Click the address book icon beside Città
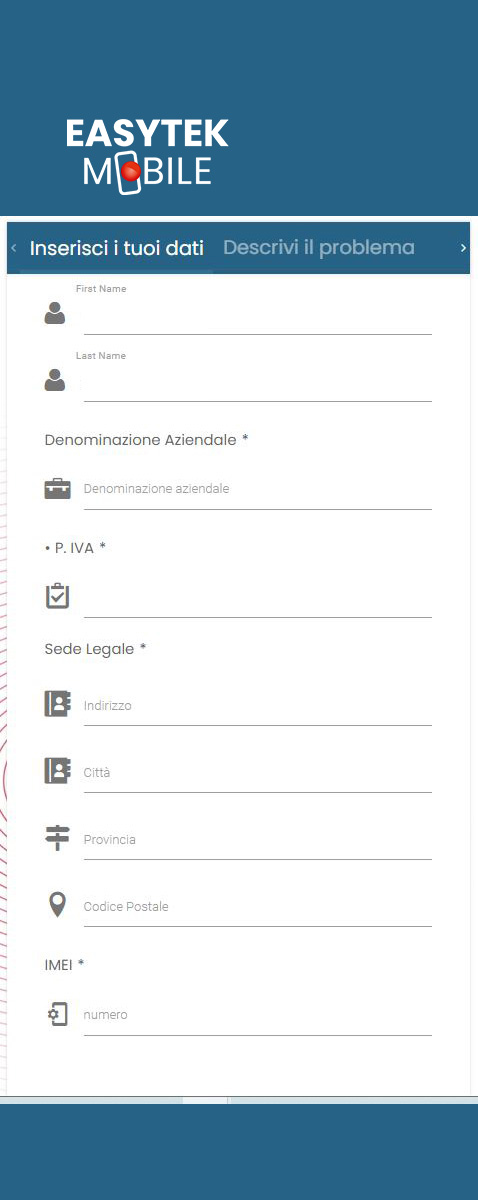Image resolution: width=478 pixels, height=1200 pixels. coord(57,771)
